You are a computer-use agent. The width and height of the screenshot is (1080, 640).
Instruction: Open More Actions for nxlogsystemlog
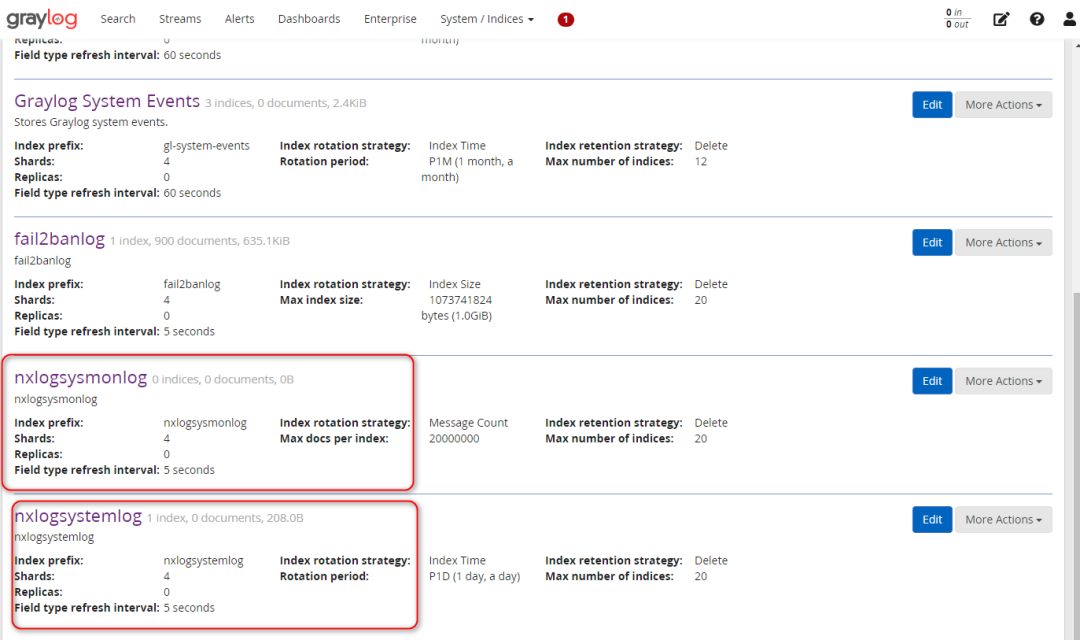[1003, 519]
